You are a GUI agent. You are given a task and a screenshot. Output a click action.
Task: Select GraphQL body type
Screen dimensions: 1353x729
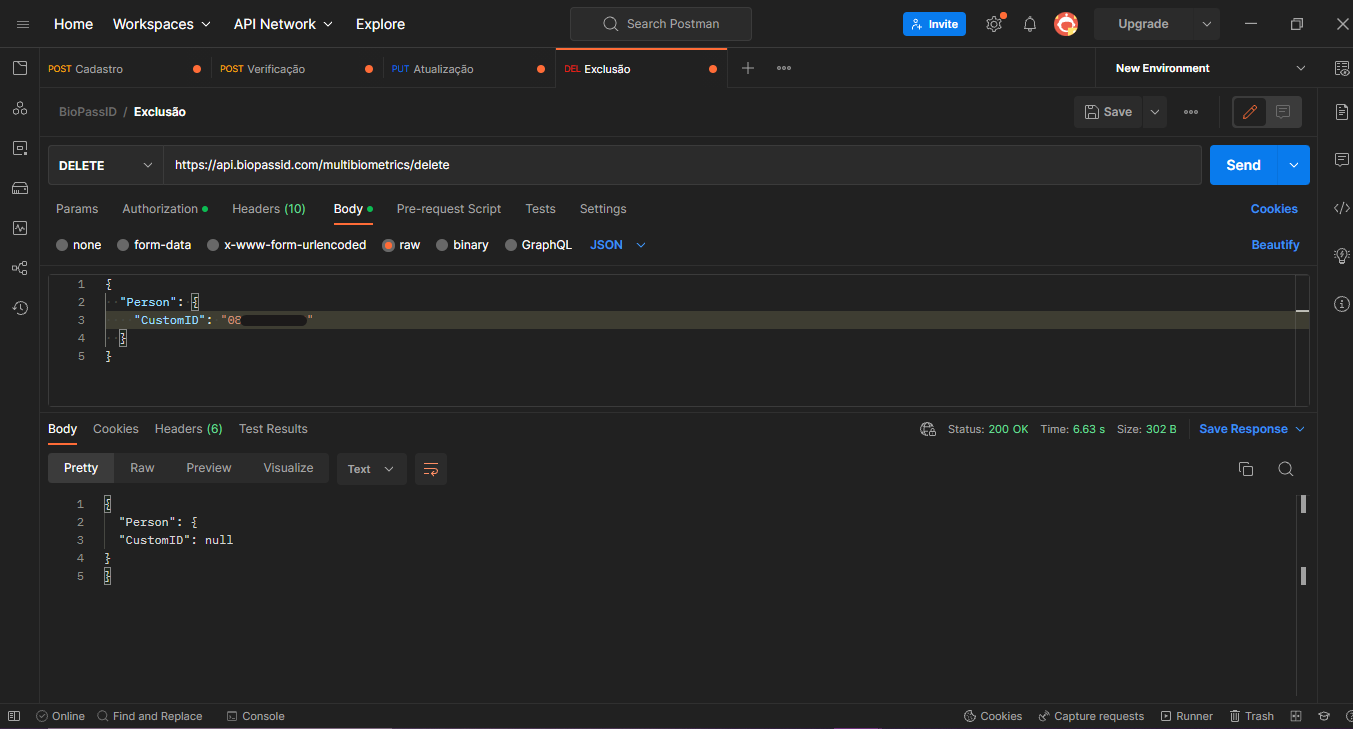(511, 245)
